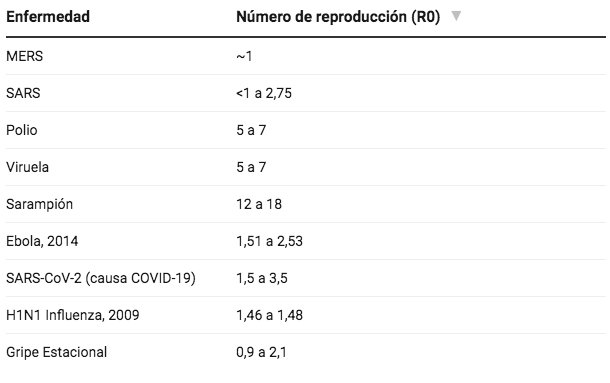Click the H1N1 Influenza, 2009 entry
610x383 pixels.
73,315
